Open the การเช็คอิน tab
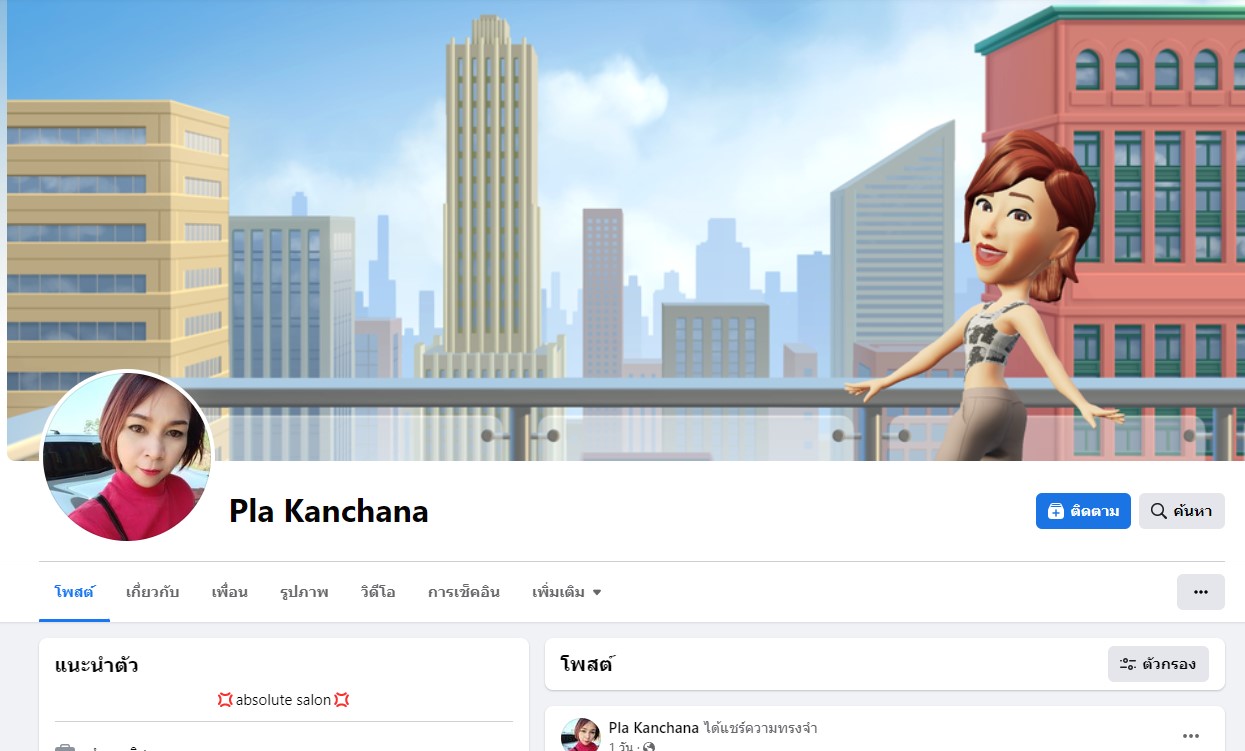 (464, 592)
